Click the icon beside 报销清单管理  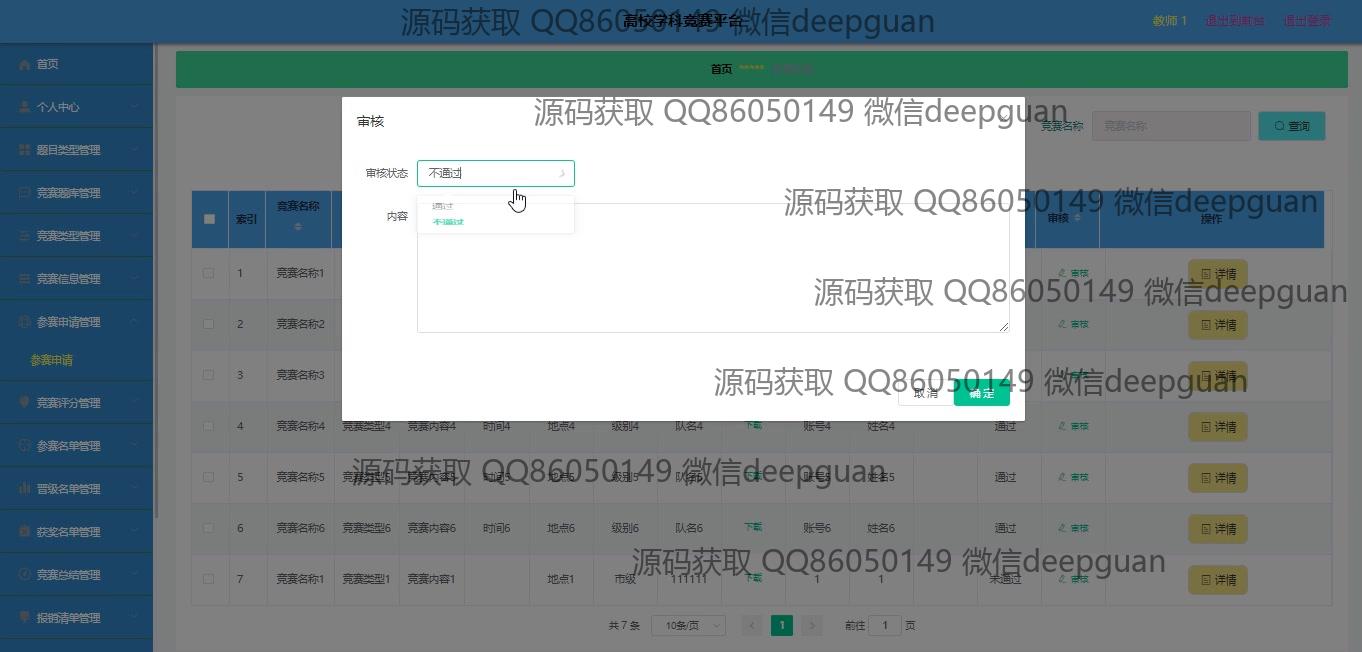point(25,618)
